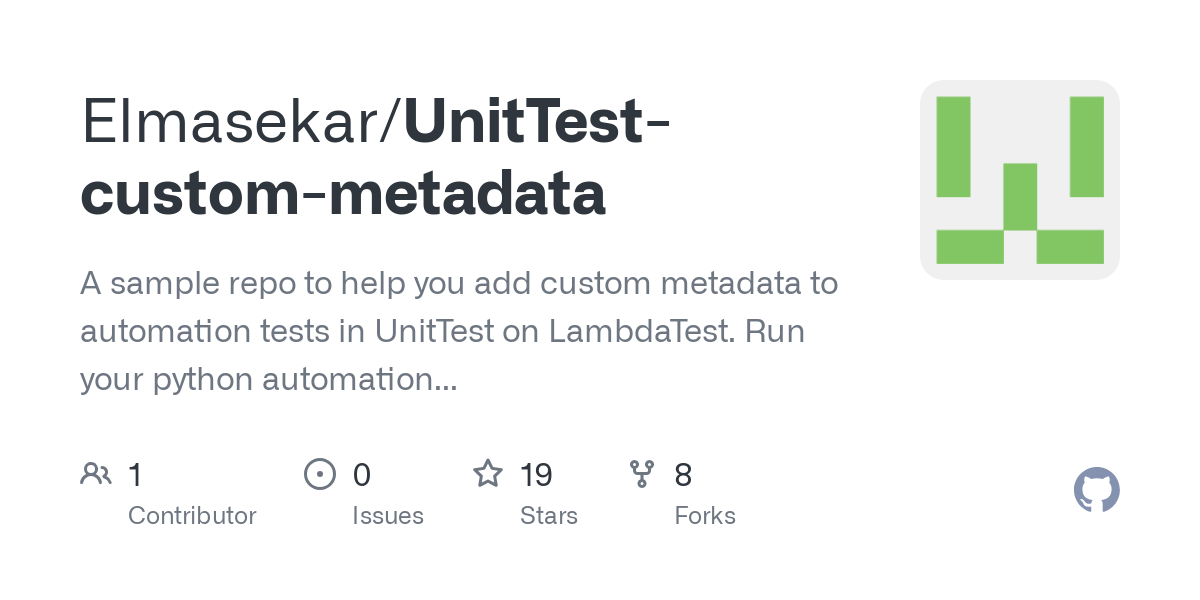Viewport: 1200px width, 600px height.
Task: Click the contributors people icon
Action: click(96, 474)
